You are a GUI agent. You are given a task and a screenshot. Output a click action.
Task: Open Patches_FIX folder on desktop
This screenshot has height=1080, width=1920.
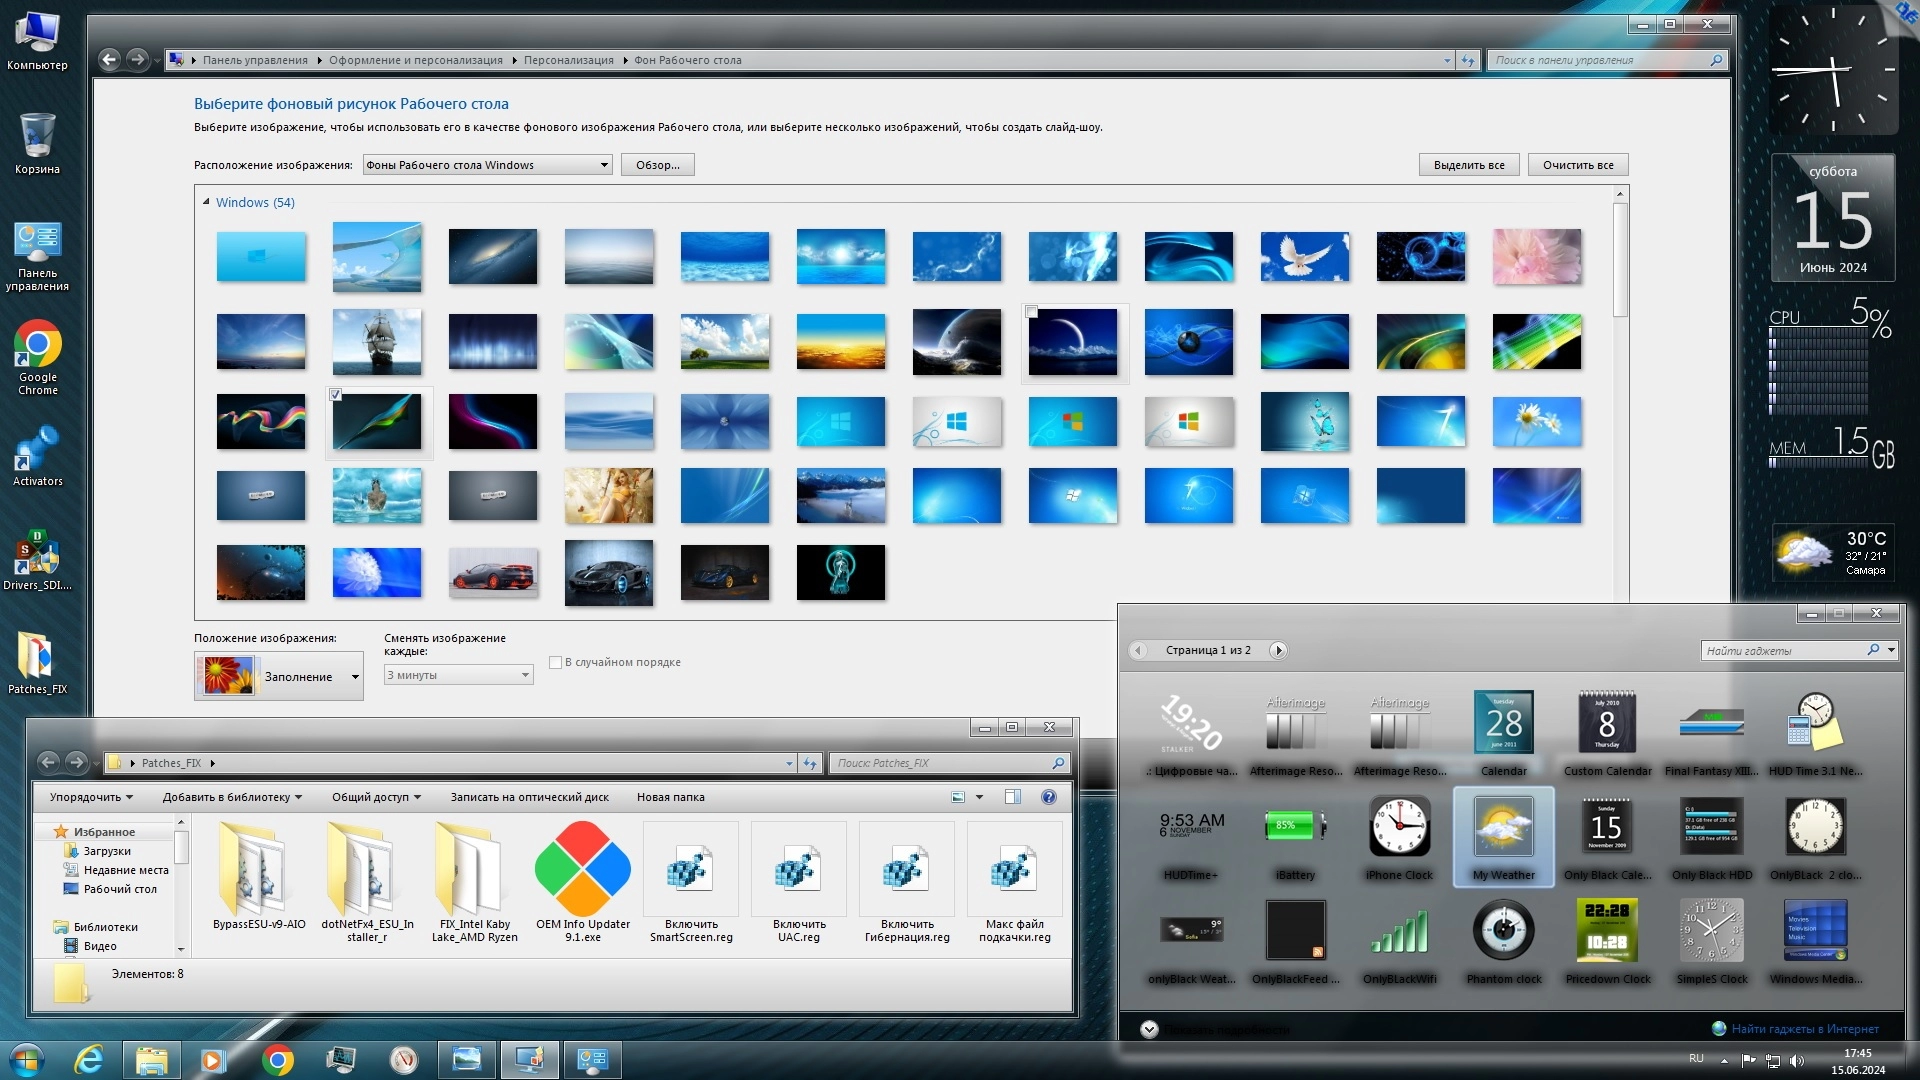38,656
